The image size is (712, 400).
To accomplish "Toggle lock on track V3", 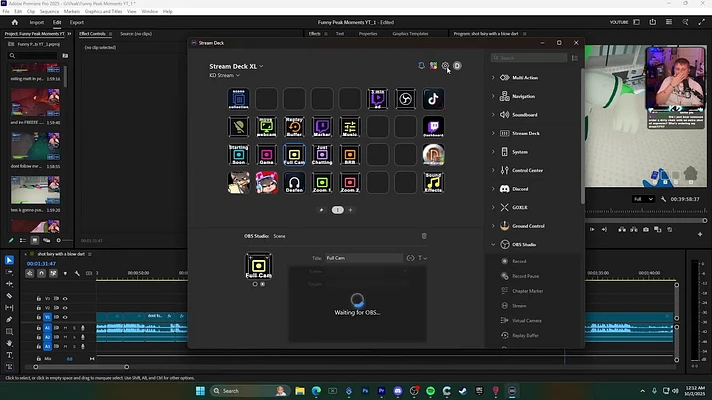I will [39, 299].
